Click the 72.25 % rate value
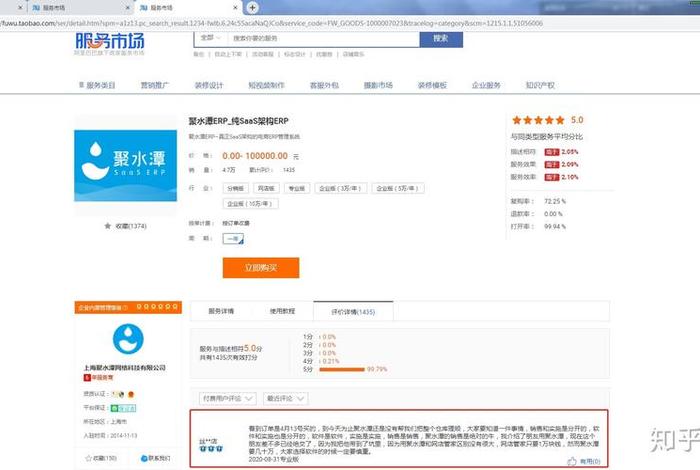Screen dimensions: 700x470 click(x=555, y=201)
